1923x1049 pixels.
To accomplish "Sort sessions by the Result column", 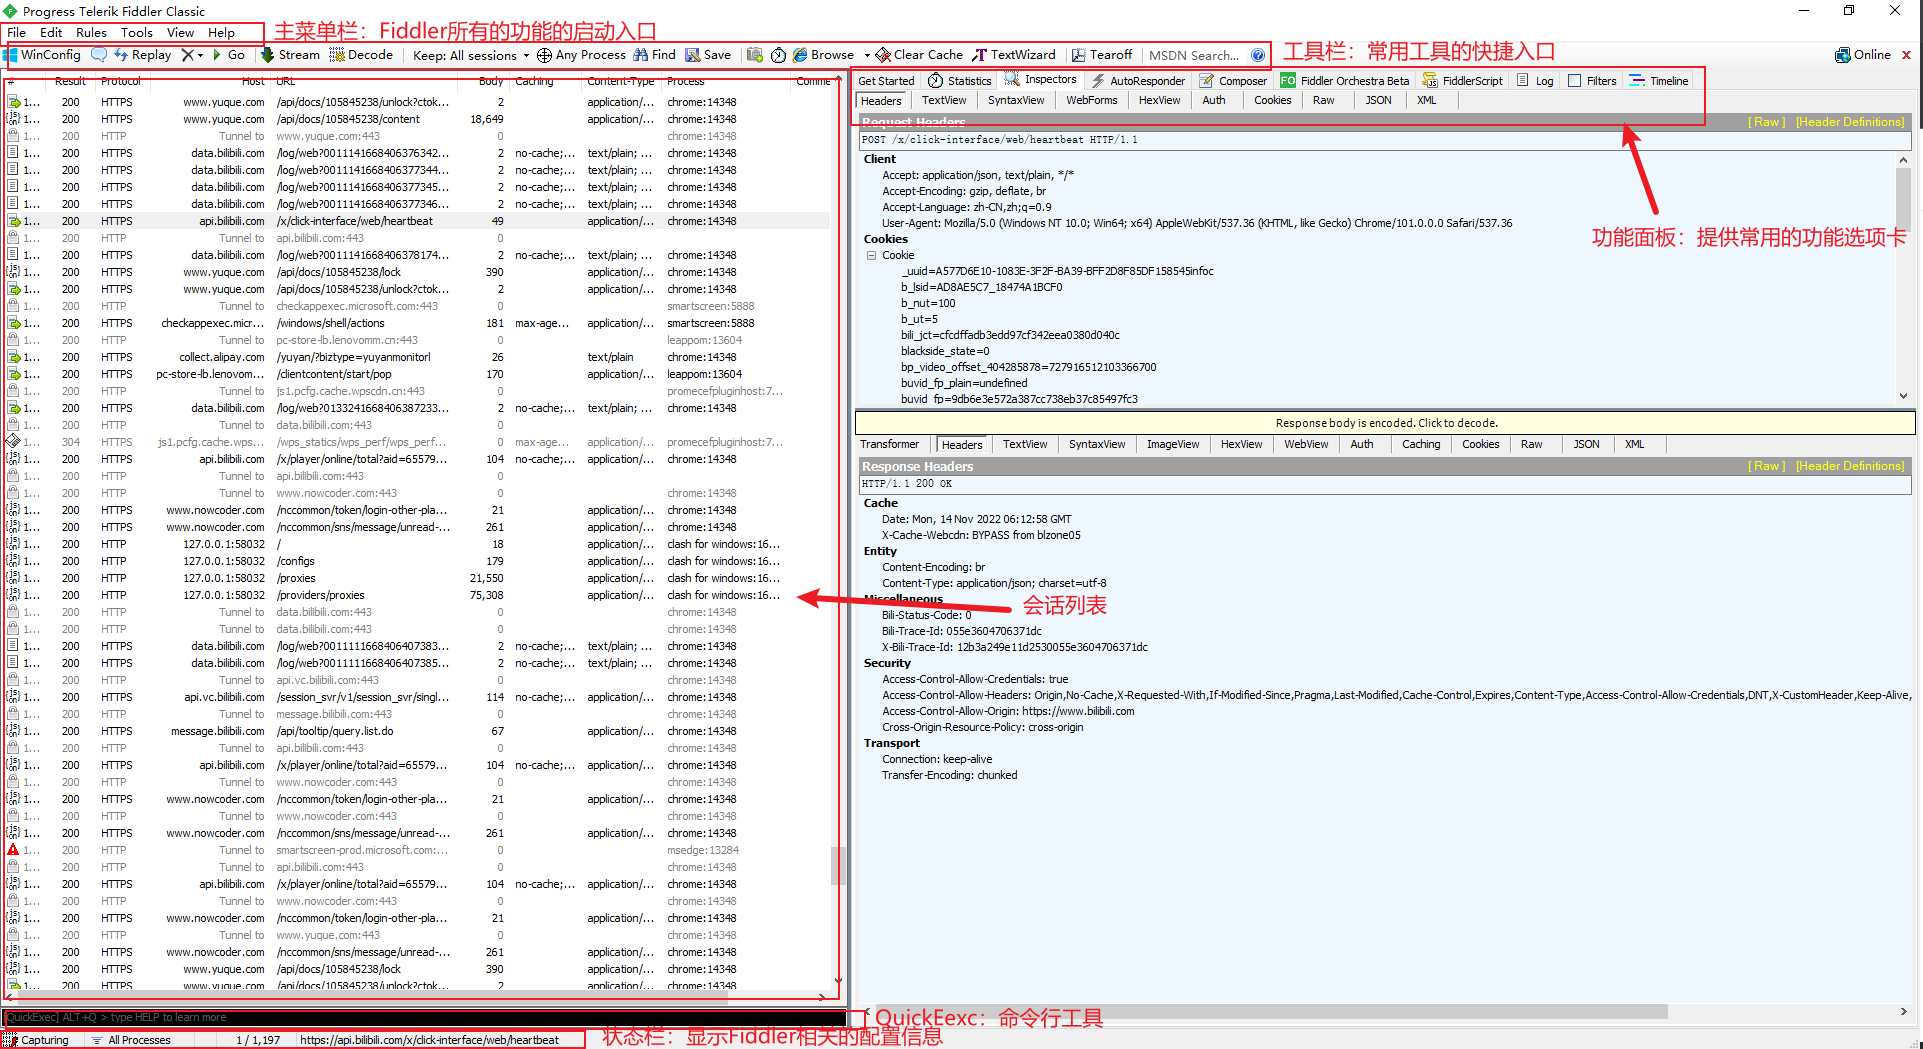I will 70,81.
